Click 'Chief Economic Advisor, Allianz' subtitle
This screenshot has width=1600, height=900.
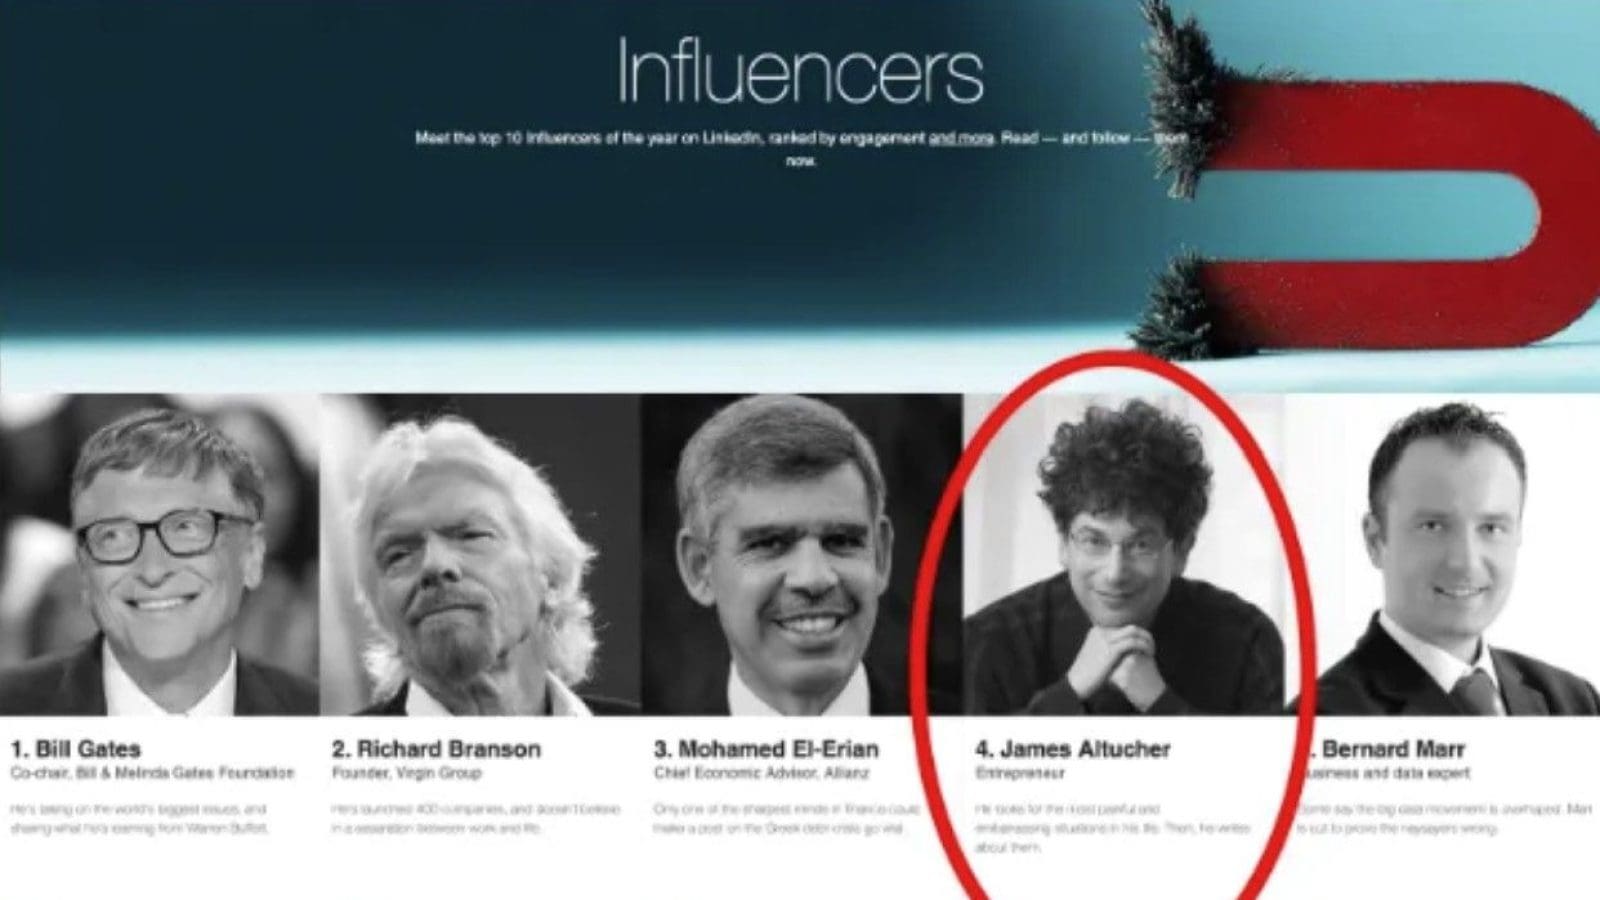coord(762,774)
